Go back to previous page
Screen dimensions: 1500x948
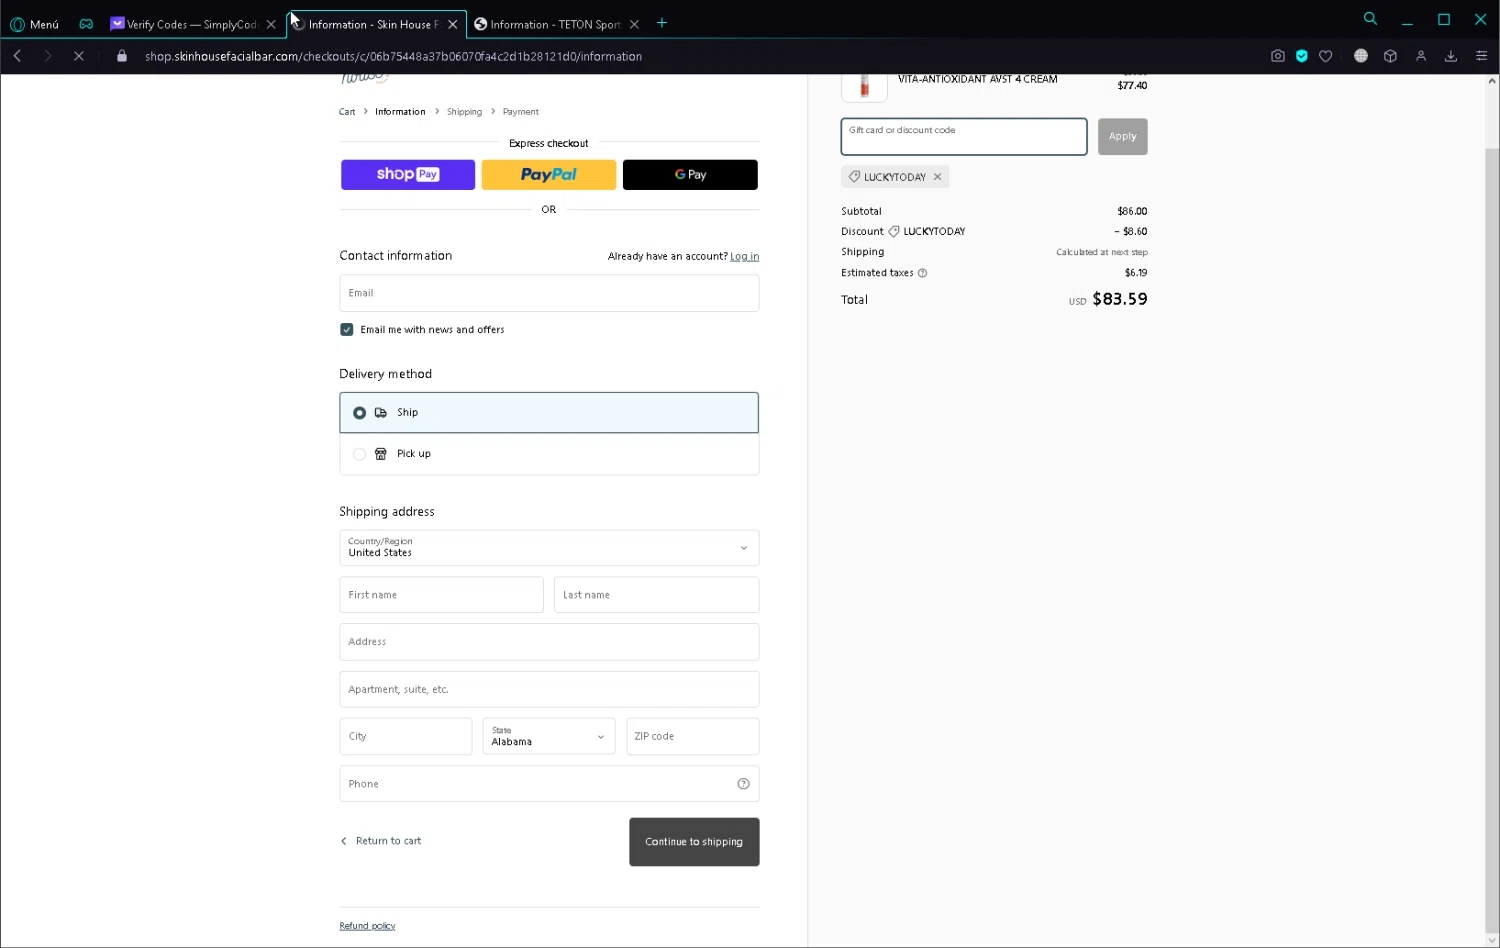tap(17, 56)
